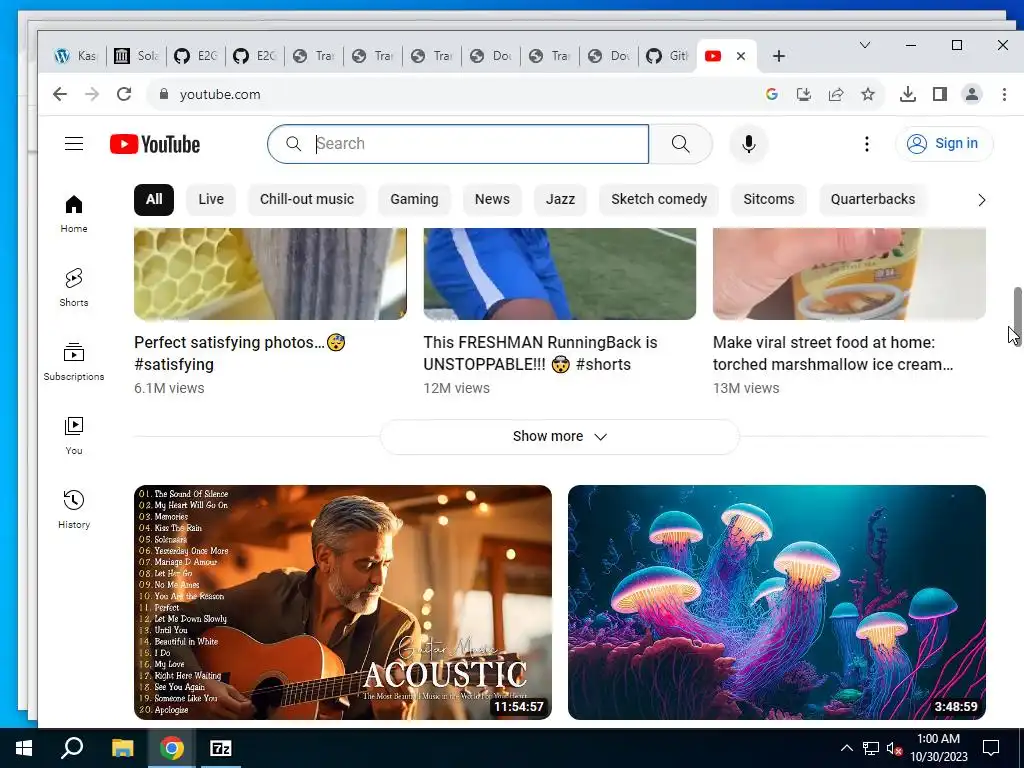The height and width of the screenshot is (768, 1024).
Task: Open the Windows Start menu
Action: (x=24, y=748)
